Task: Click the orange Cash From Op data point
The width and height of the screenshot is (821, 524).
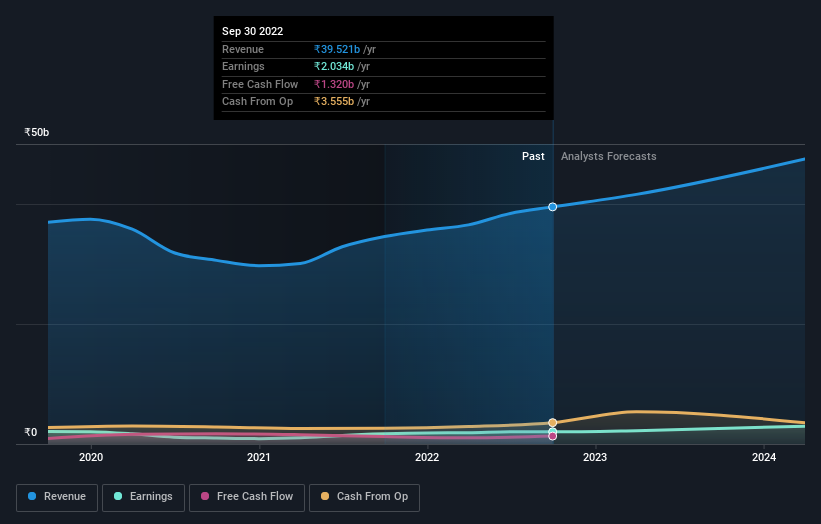Action: click(552, 422)
